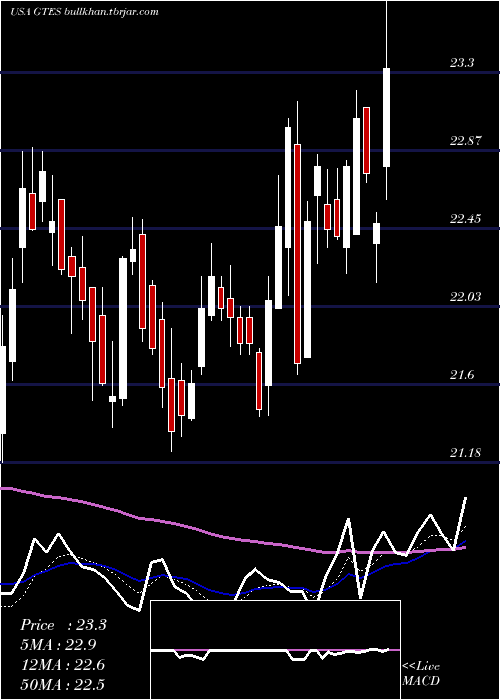Click the 'USA GTES bullkhan.tbrjar.com' watermark title
The height and width of the screenshot is (700, 500).
[x=84, y=12]
